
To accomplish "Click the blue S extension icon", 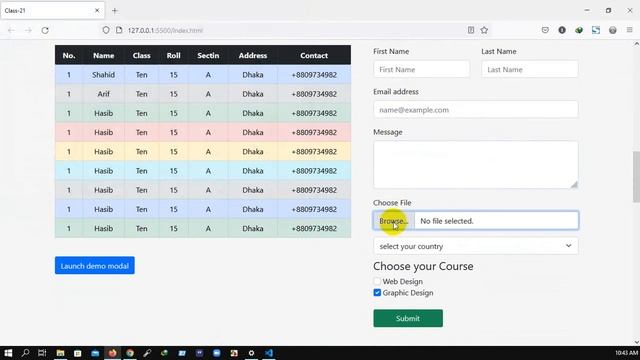I will (596, 30).
